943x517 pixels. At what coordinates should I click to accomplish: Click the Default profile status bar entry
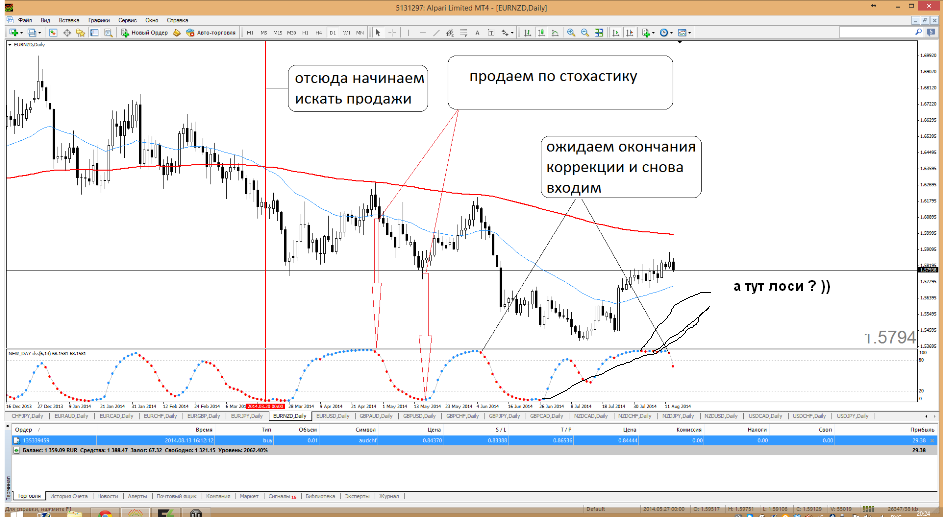tap(596, 509)
